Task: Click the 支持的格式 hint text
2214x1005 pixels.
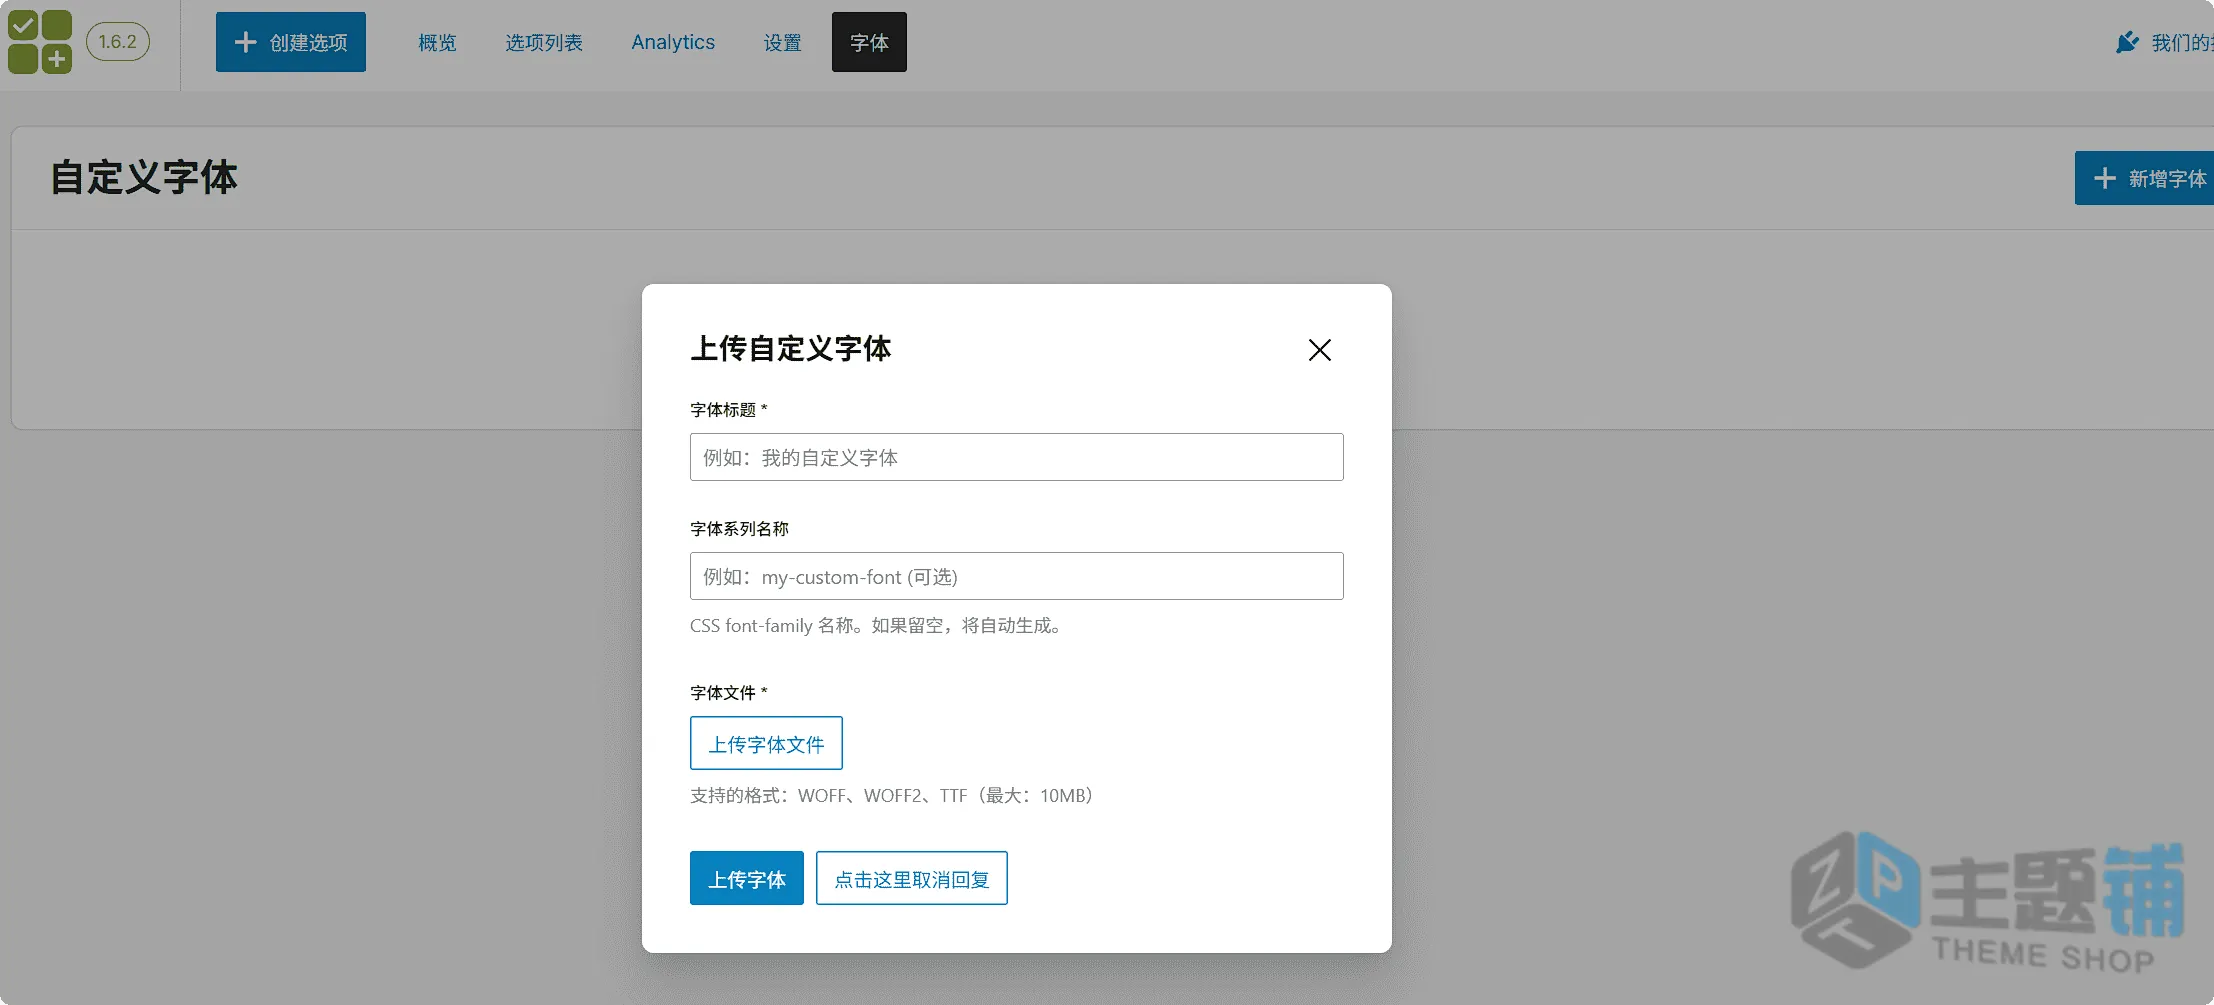Action: [893, 796]
